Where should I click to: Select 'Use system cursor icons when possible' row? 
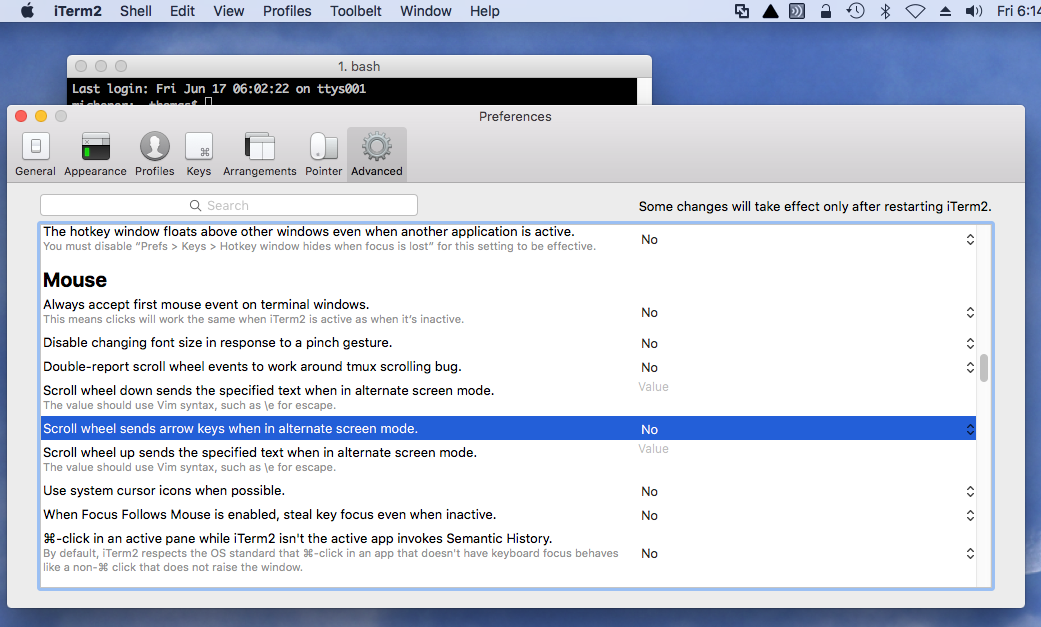click(509, 491)
